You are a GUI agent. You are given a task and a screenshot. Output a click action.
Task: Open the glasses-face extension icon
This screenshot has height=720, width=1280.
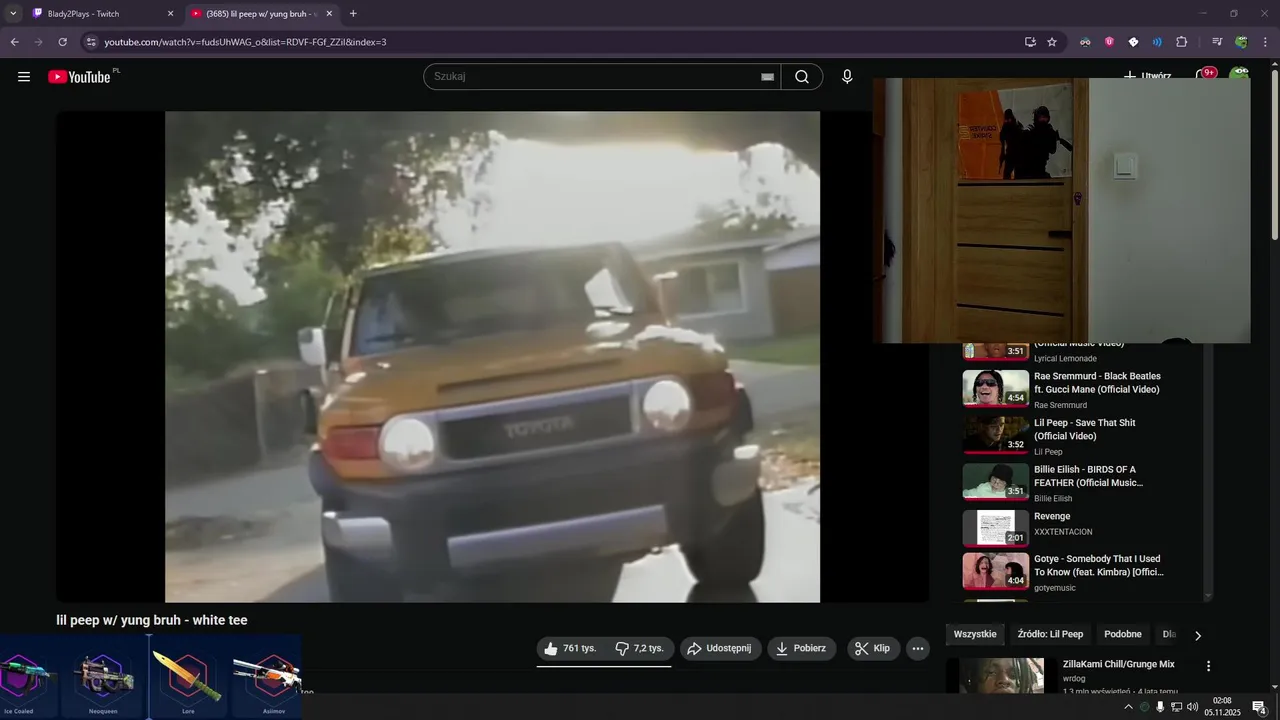pyautogui.click(x=1085, y=42)
